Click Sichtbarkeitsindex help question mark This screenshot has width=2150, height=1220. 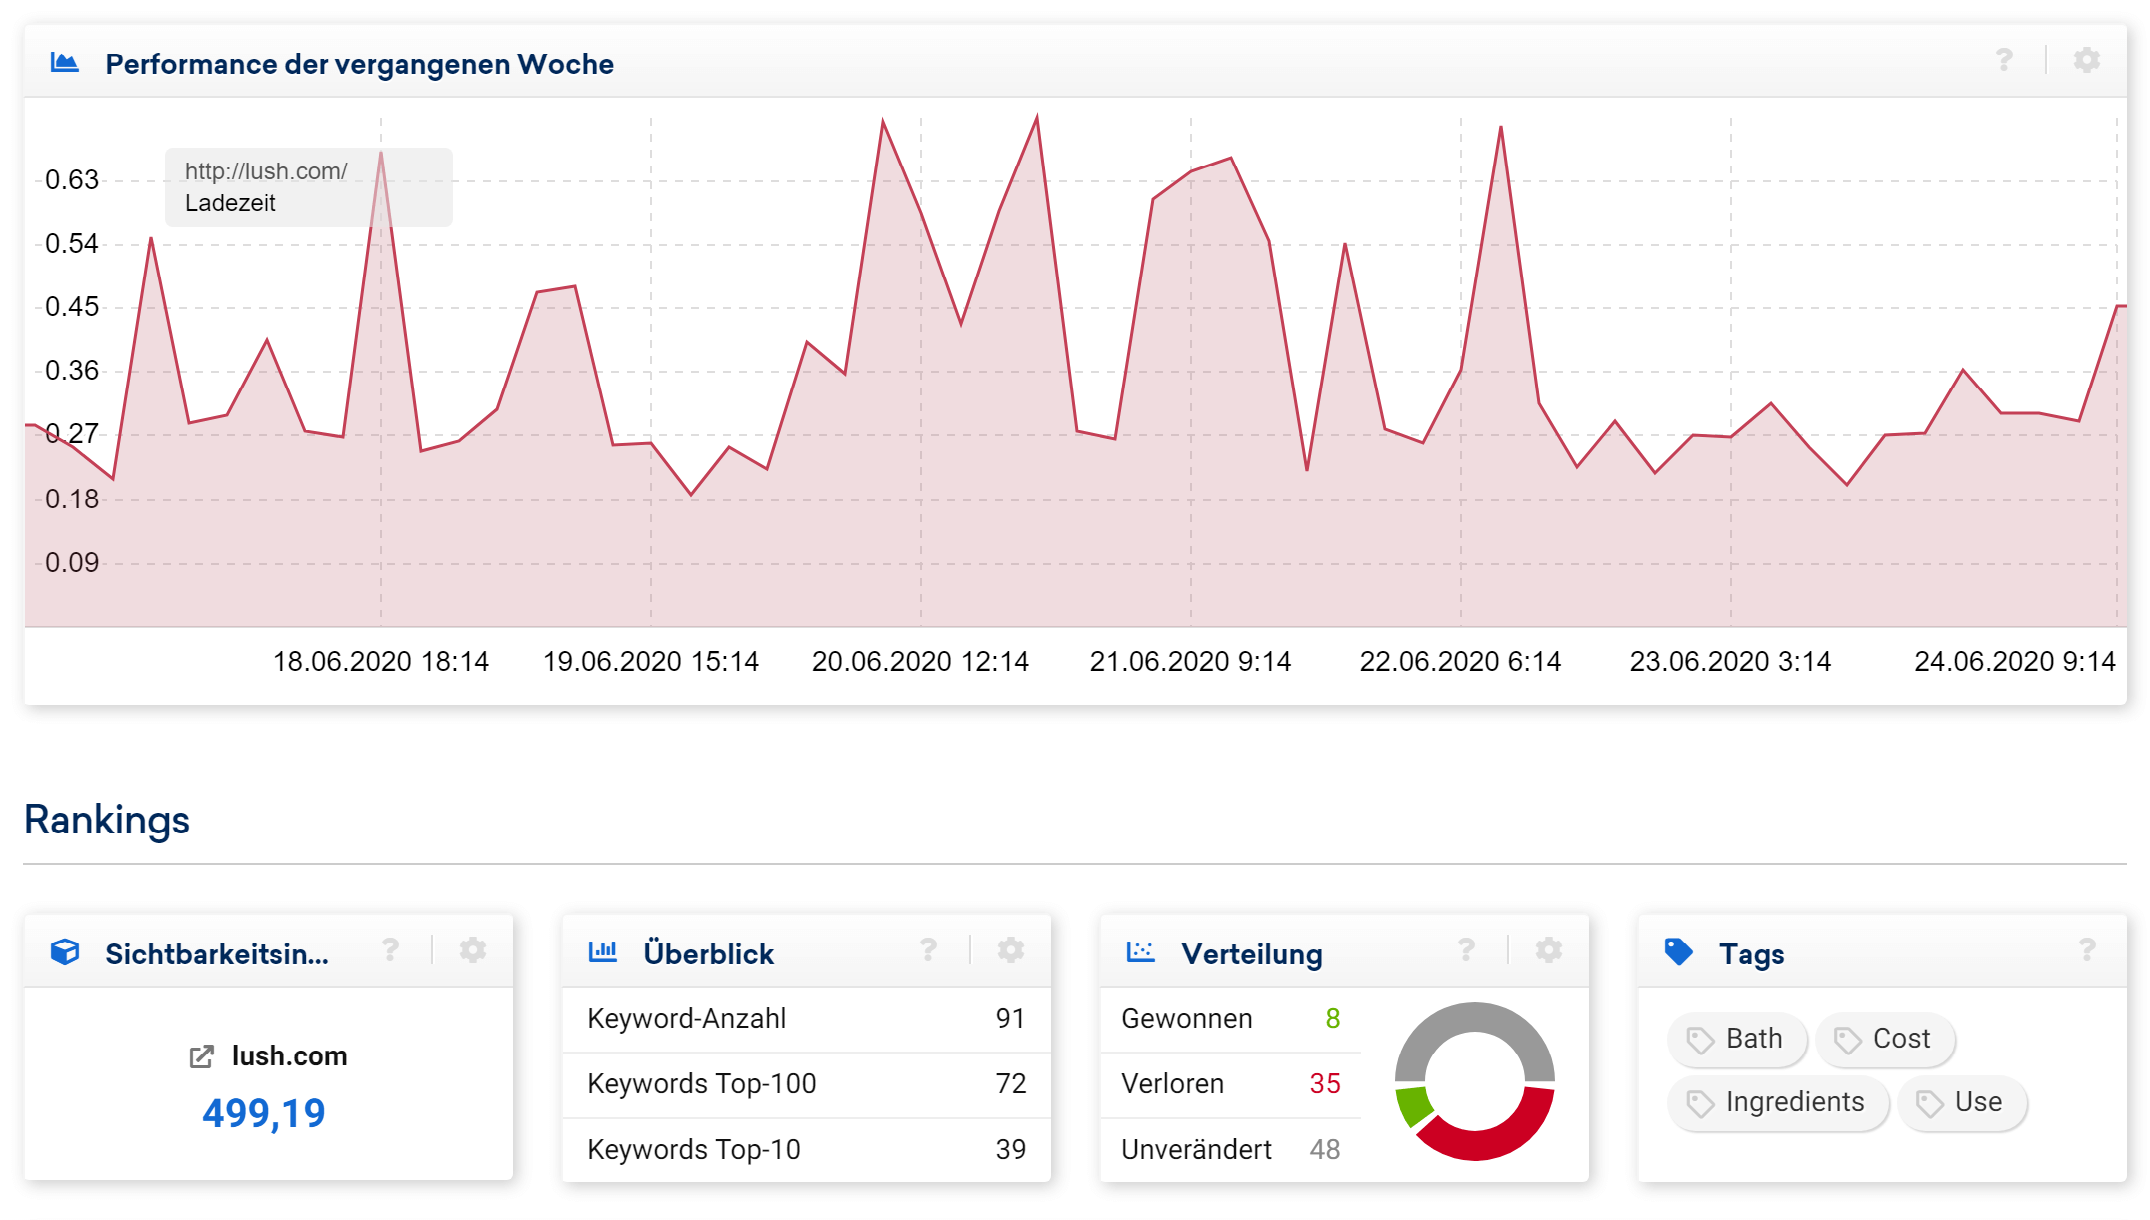tap(390, 950)
